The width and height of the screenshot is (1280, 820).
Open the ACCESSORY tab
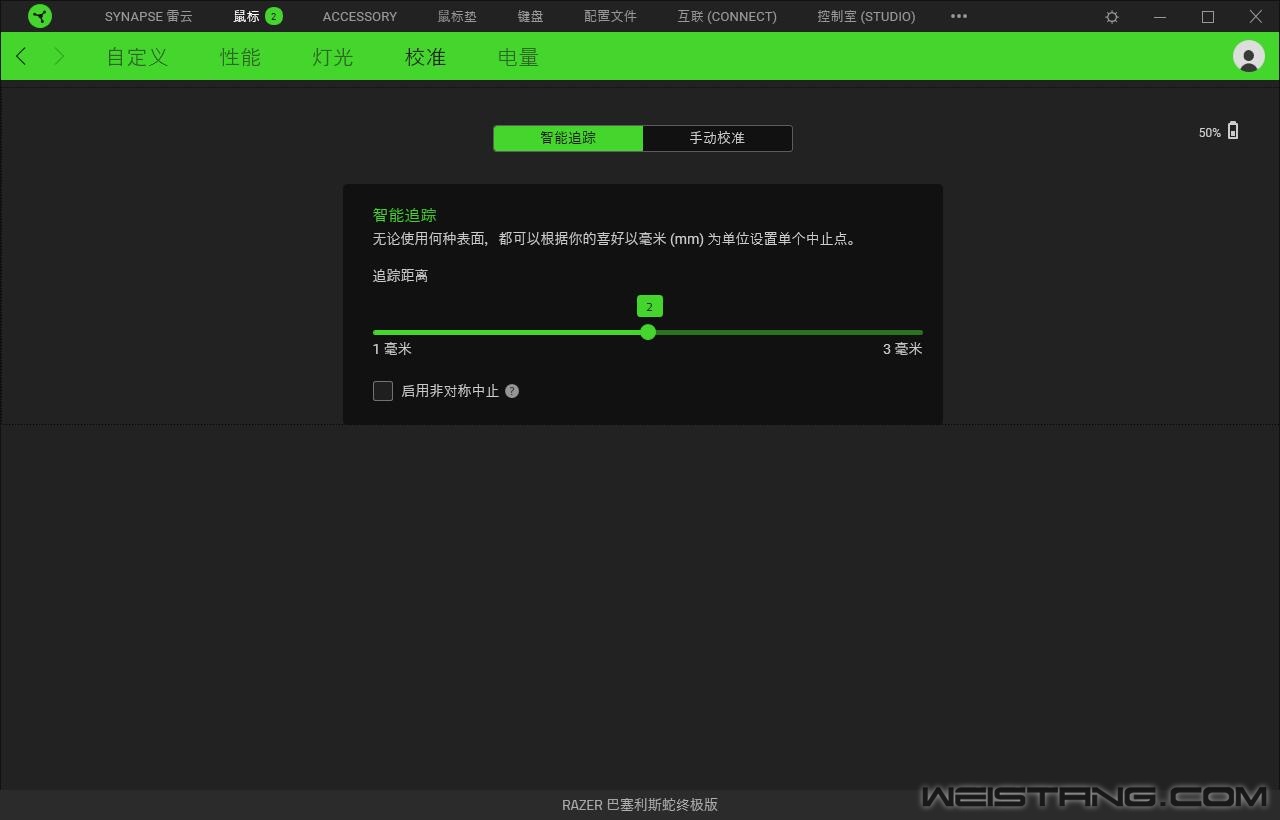(x=360, y=16)
